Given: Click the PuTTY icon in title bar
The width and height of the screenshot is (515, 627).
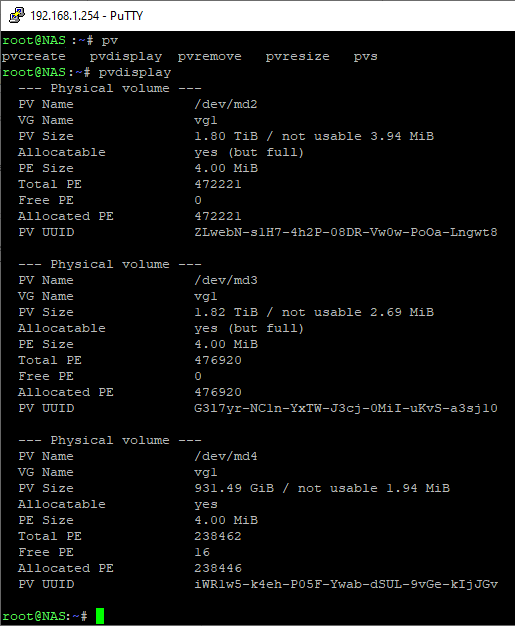Looking at the screenshot, I should (17, 15).
